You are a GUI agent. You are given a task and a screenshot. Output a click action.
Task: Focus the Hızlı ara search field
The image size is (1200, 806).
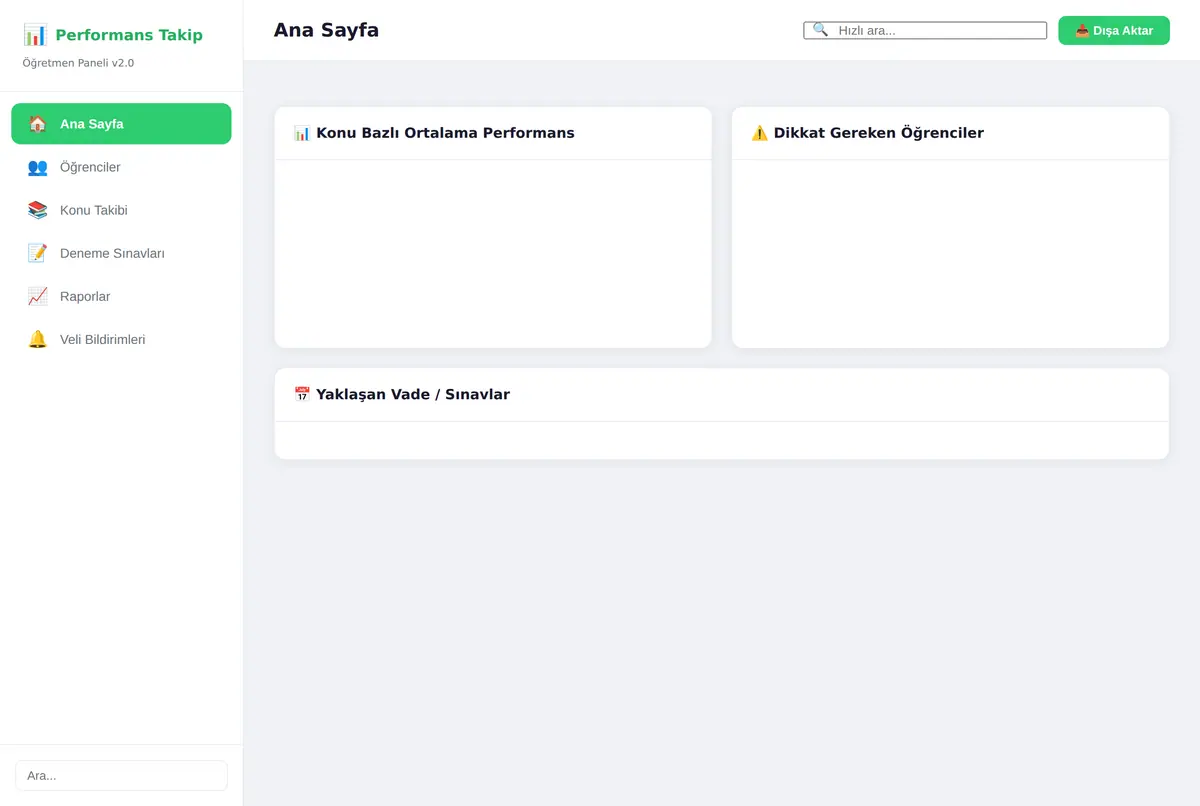click(925, 30)
